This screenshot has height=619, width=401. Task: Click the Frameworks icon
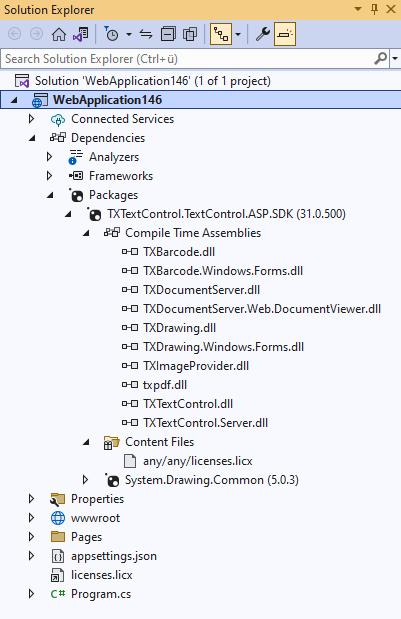coord(76,176)
